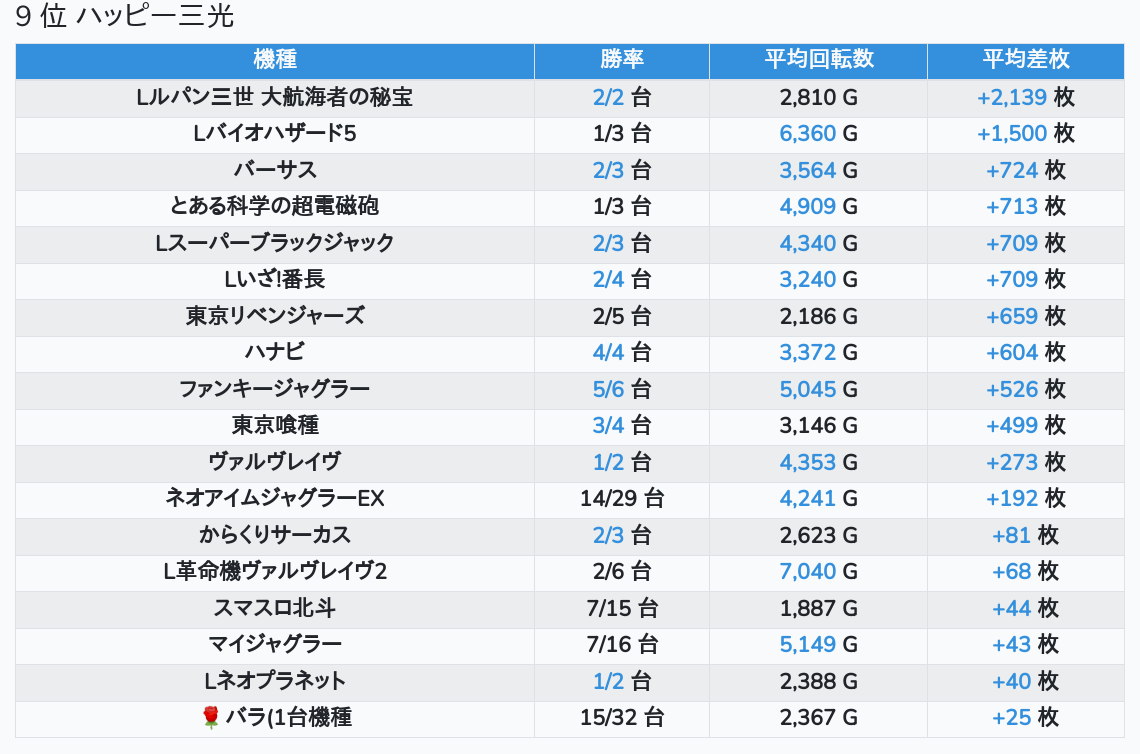Click とある科学の超電磁砲 machine name

pos(275,206)
